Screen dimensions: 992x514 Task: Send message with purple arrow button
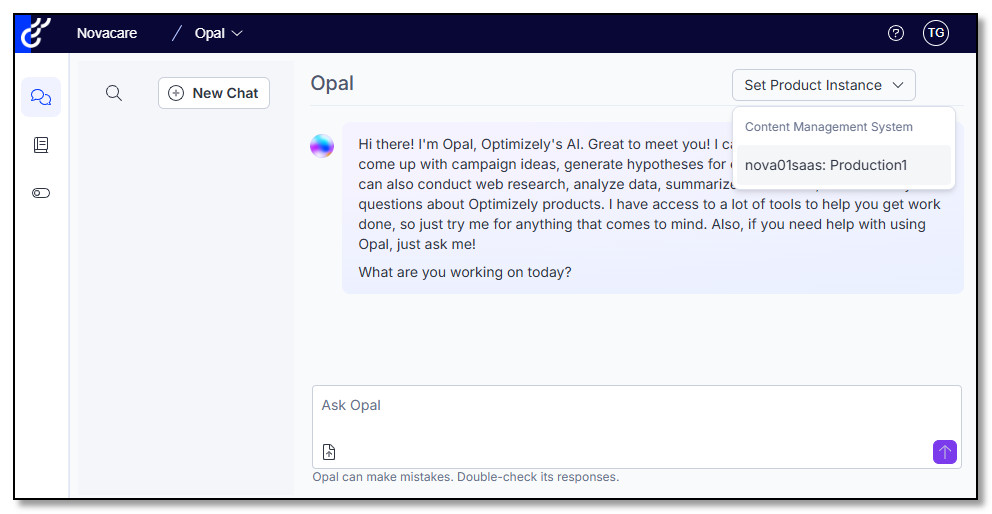[x=945, y=452]
